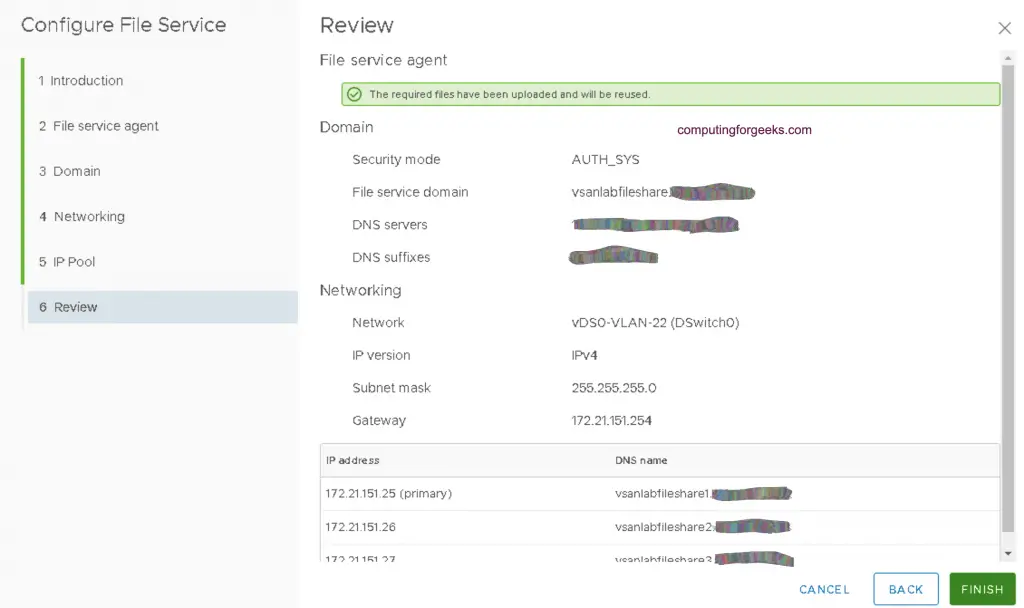This screenshot has height=608, width=1024.
Task: Go to step 1 Introduction
Action: click(80, 80)
